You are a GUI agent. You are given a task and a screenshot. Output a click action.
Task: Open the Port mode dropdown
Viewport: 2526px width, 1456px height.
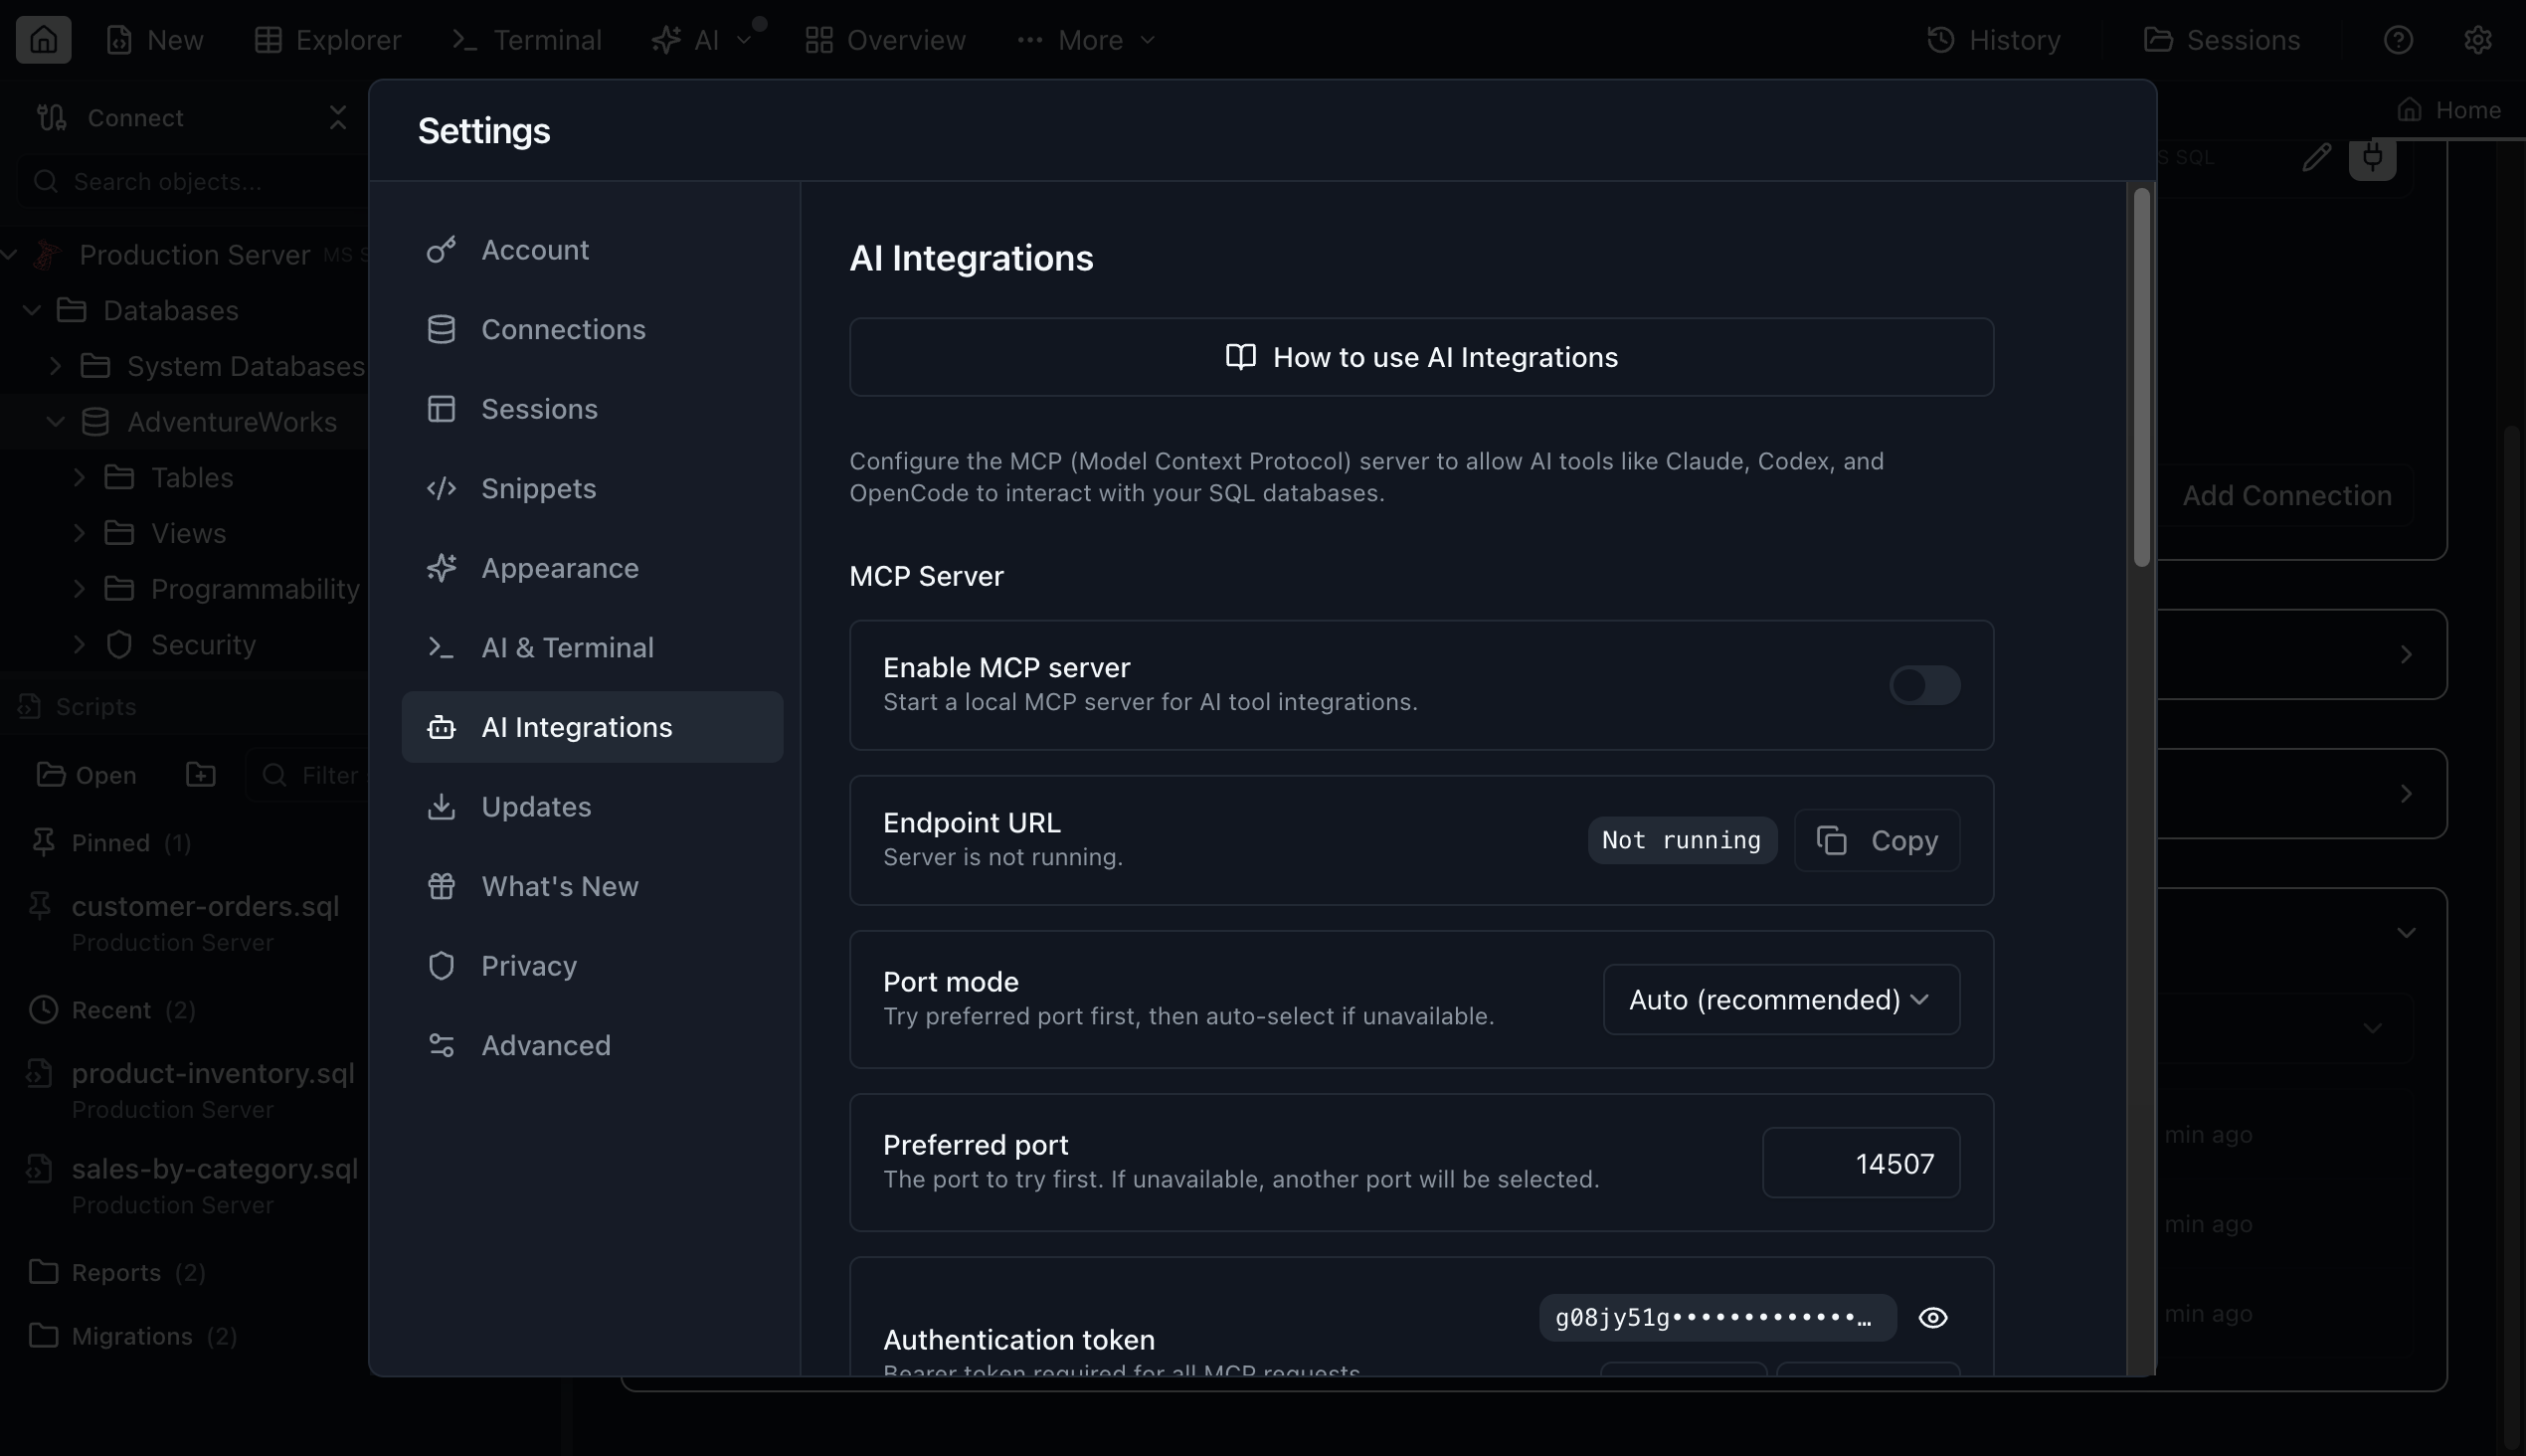[x=1782, y=999]
